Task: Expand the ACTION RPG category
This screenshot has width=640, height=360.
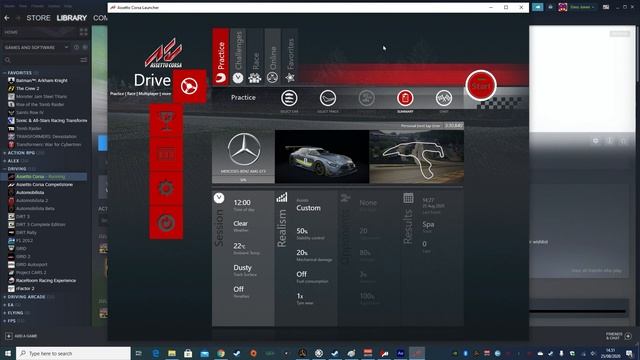Action: [21, 153]
